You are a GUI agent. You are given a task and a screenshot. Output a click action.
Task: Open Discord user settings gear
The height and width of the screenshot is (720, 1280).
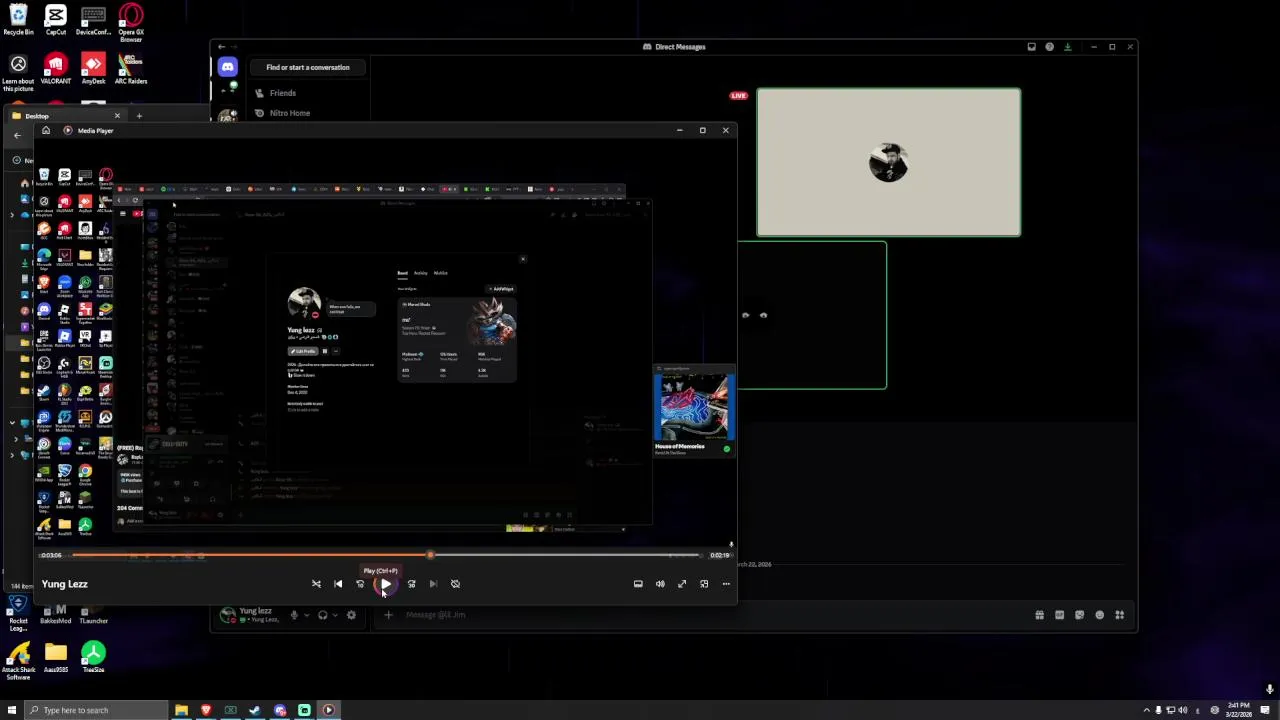pos(351,615)
